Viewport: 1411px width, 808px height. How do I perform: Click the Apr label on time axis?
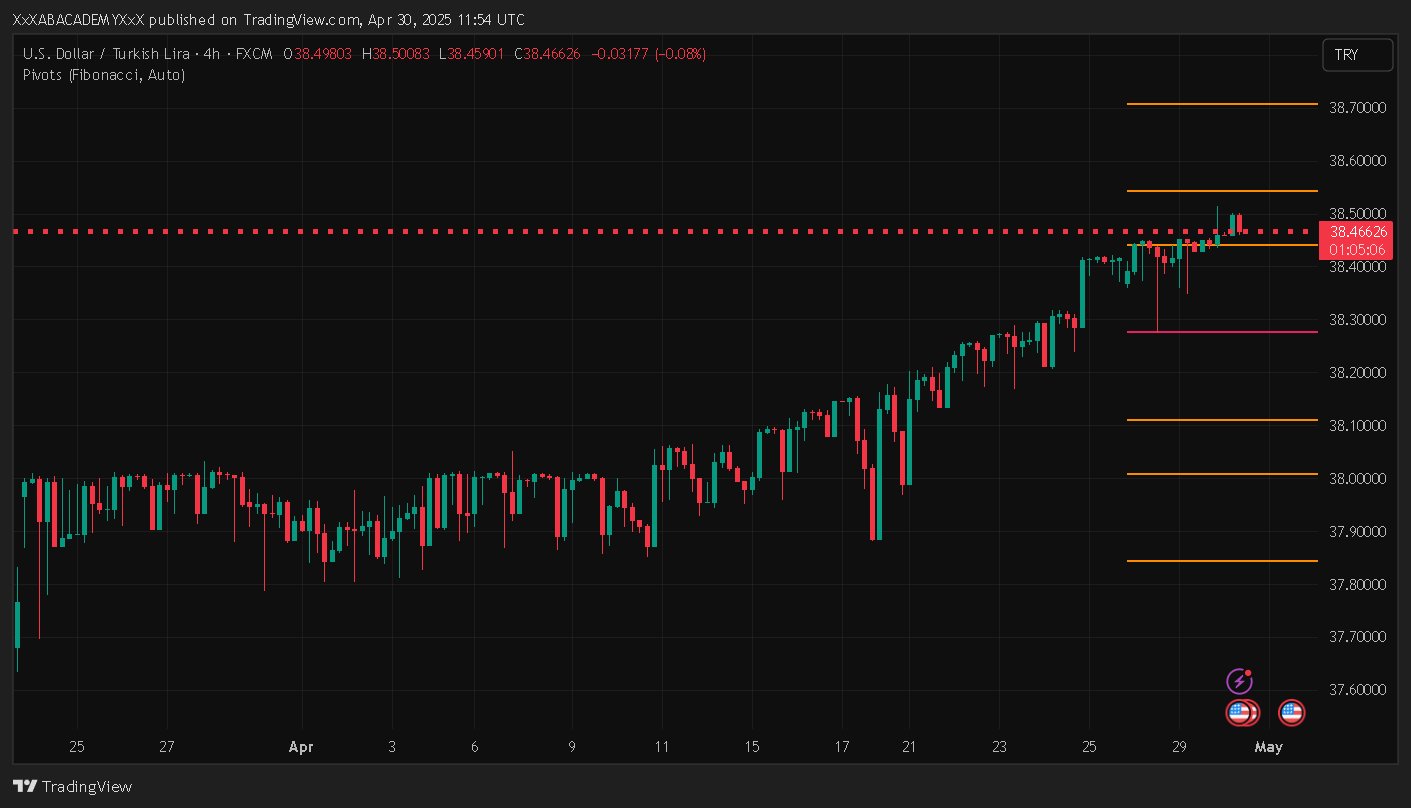pyautogui.click(x=300, y=747)
